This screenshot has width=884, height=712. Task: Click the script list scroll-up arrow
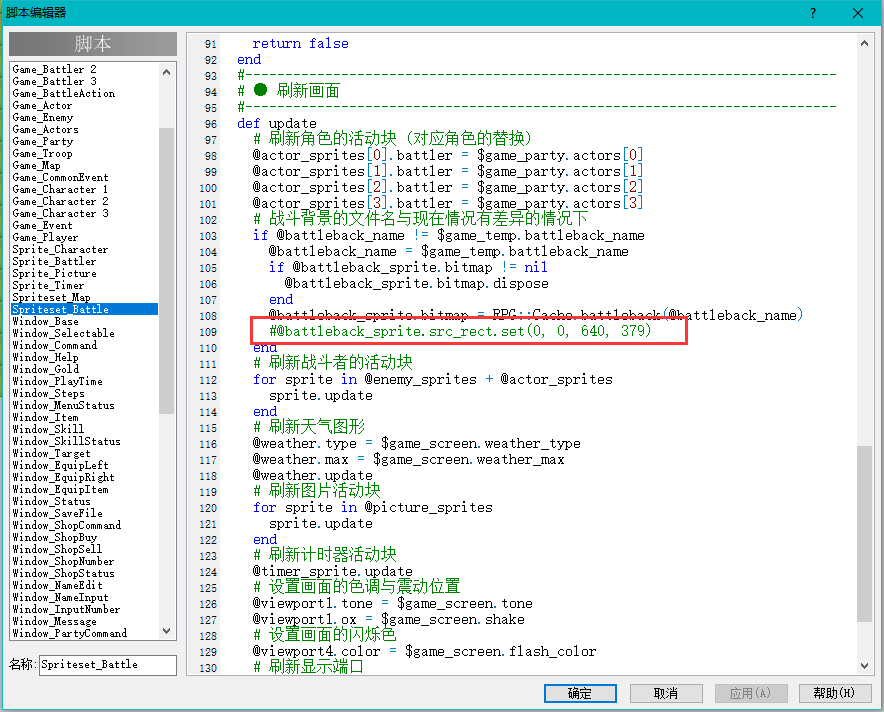[166, 72]
